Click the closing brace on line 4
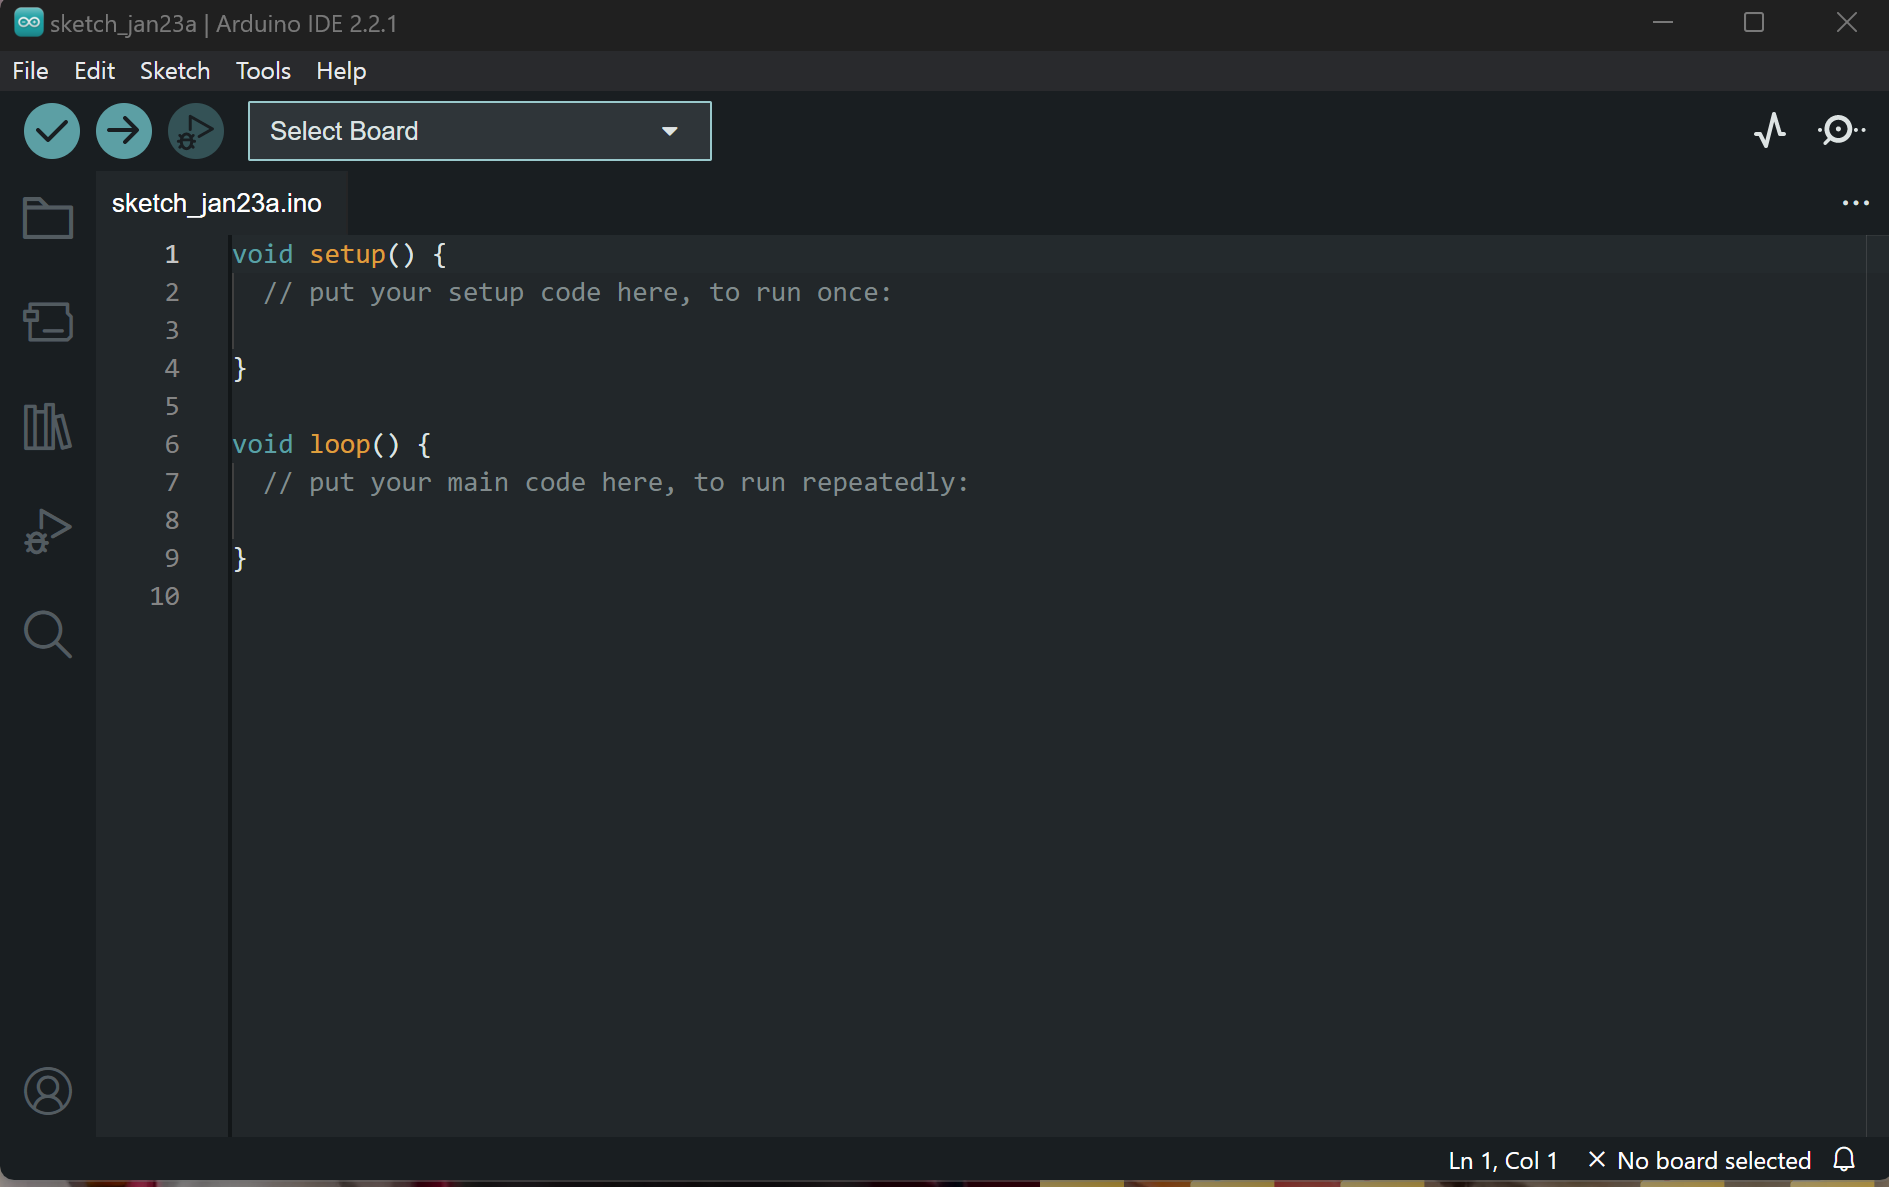The width and height of the screenshot is (1889, 1187). pos(240,369)
